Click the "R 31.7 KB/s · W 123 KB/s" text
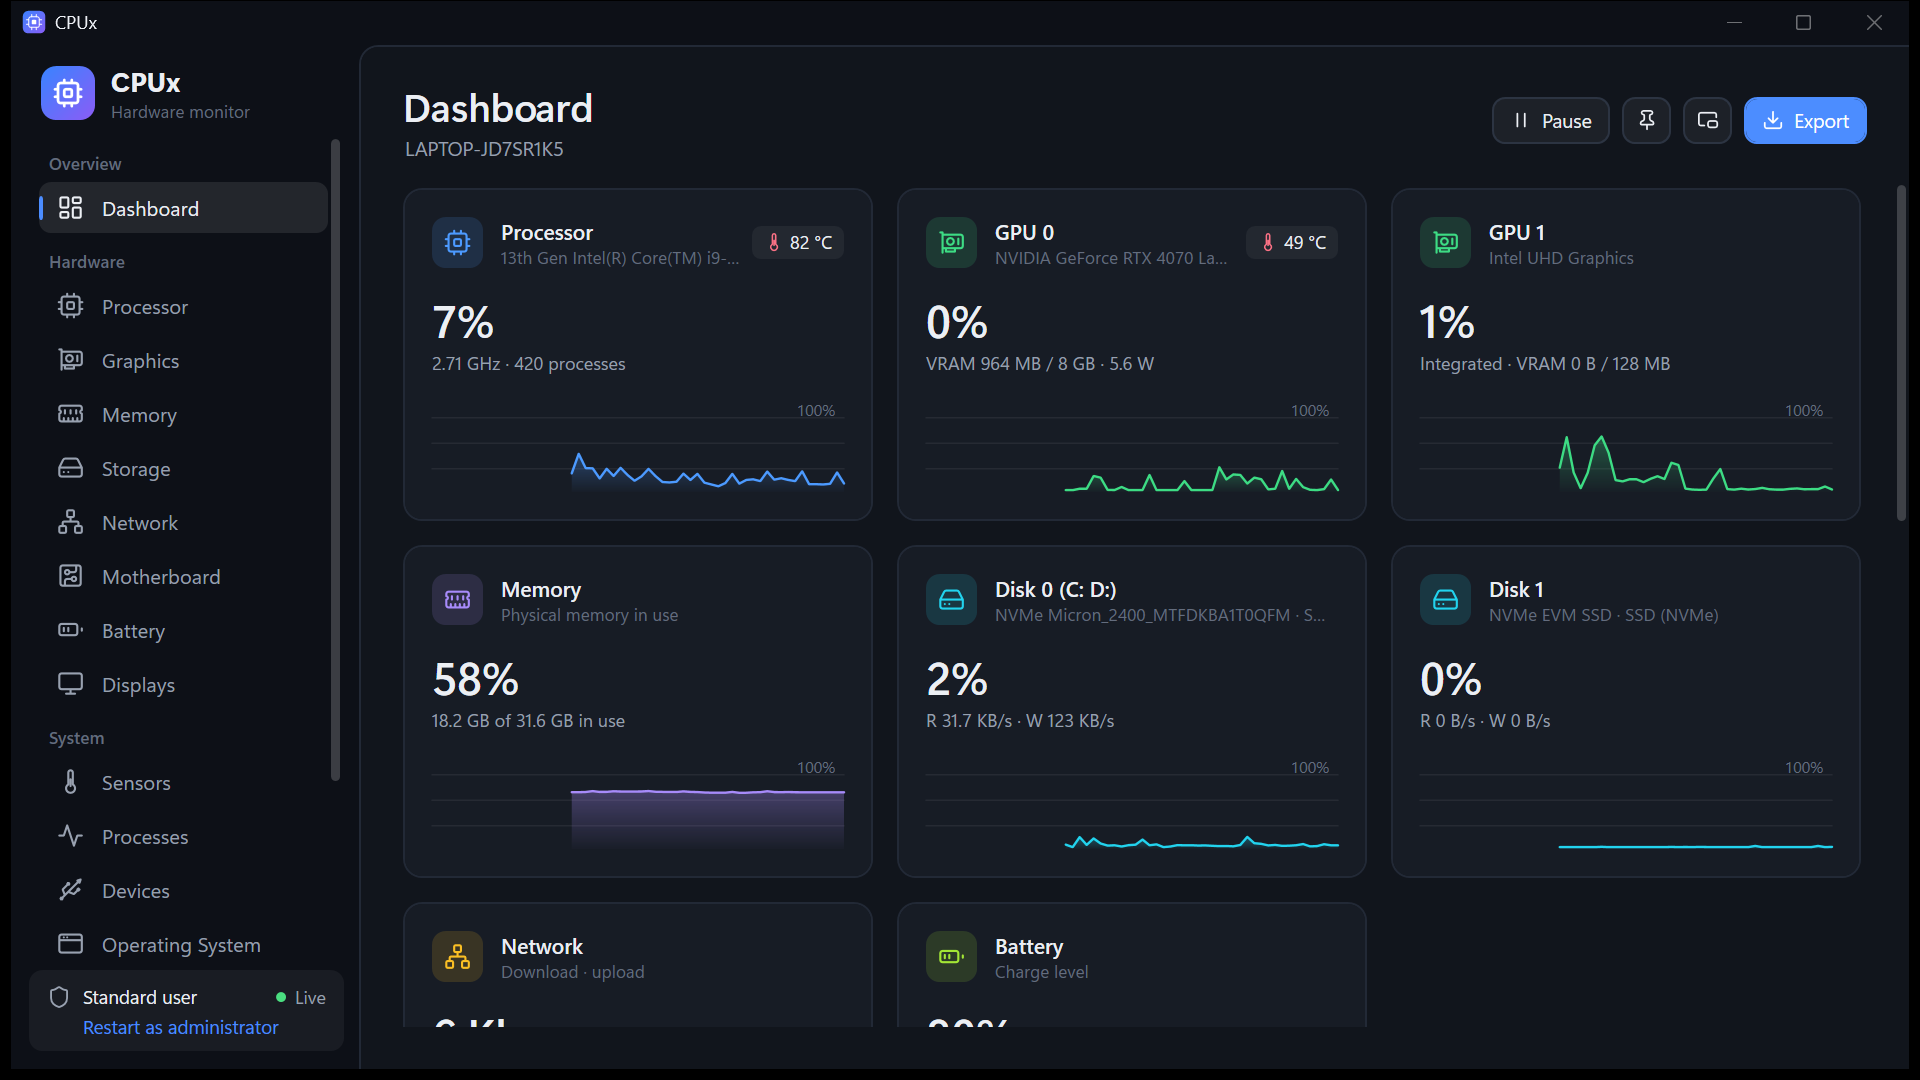This screenshot has height=1080, width=1920. pos(1020,720)
